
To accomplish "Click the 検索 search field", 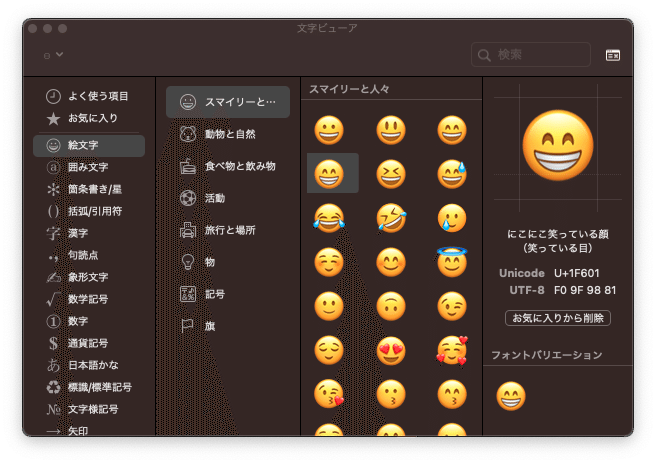I will (530, 55).
